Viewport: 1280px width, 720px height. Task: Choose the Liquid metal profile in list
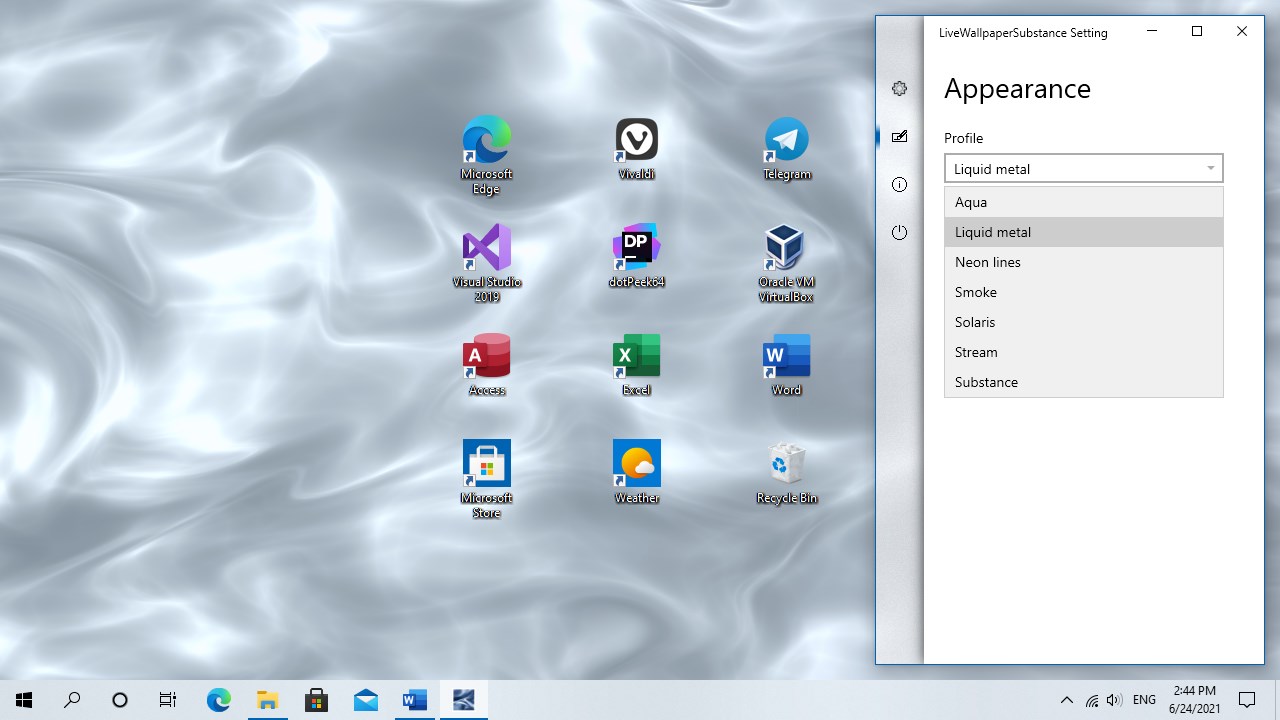coord(1083,232)
